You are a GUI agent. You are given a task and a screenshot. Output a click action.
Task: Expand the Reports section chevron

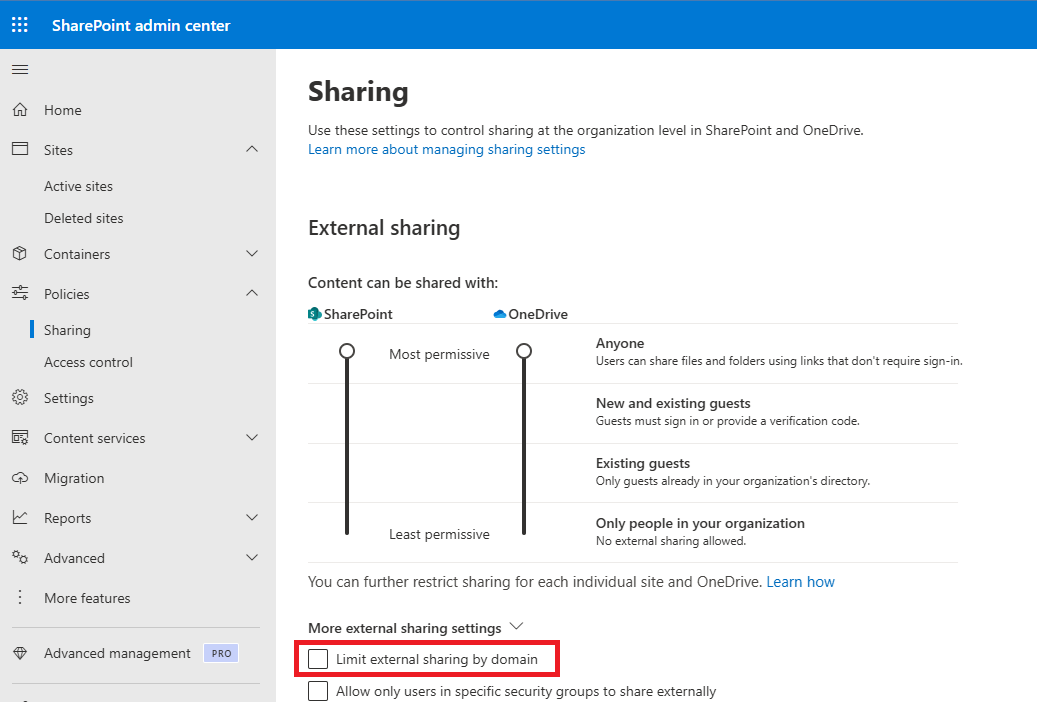(252, 518)
